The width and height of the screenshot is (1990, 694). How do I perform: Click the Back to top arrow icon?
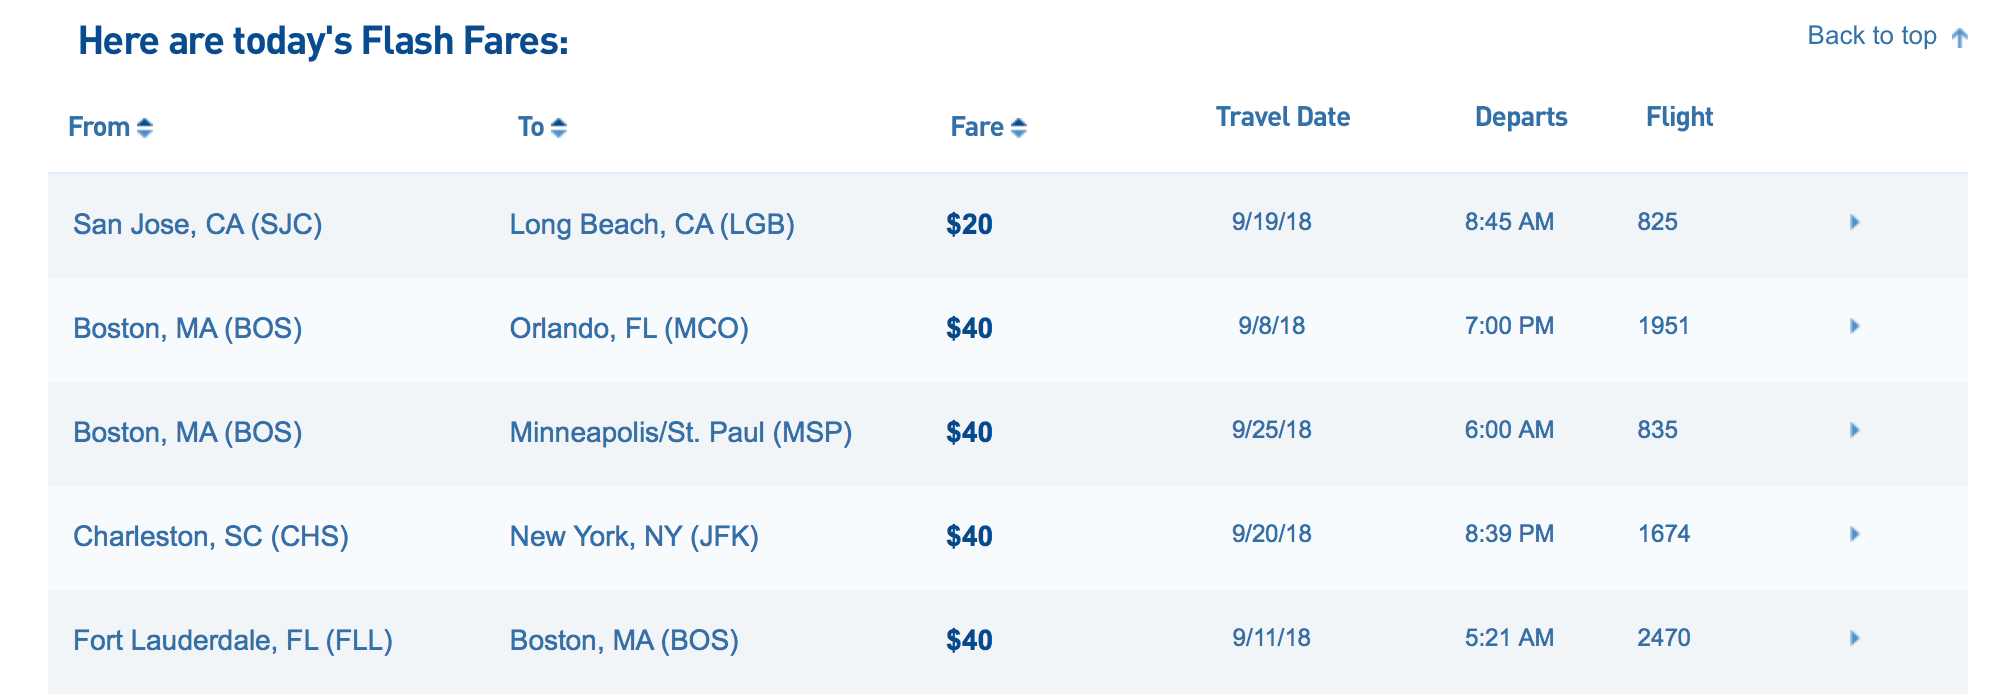tap(1960, 38)
